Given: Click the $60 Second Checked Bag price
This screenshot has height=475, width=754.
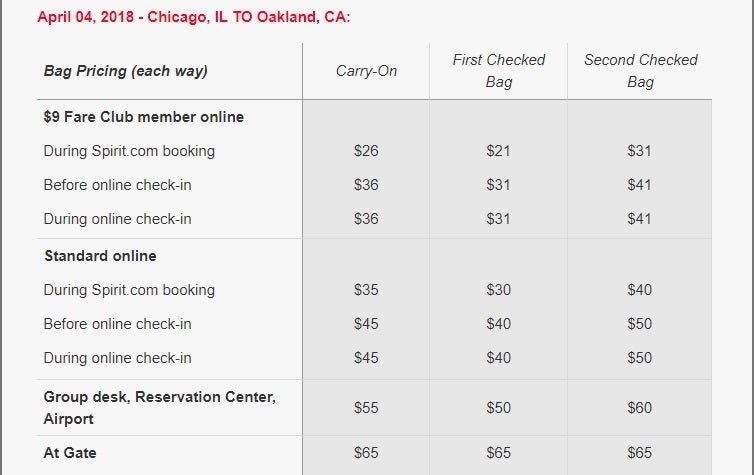Looking at the screenshot, I should coord(639,408).
